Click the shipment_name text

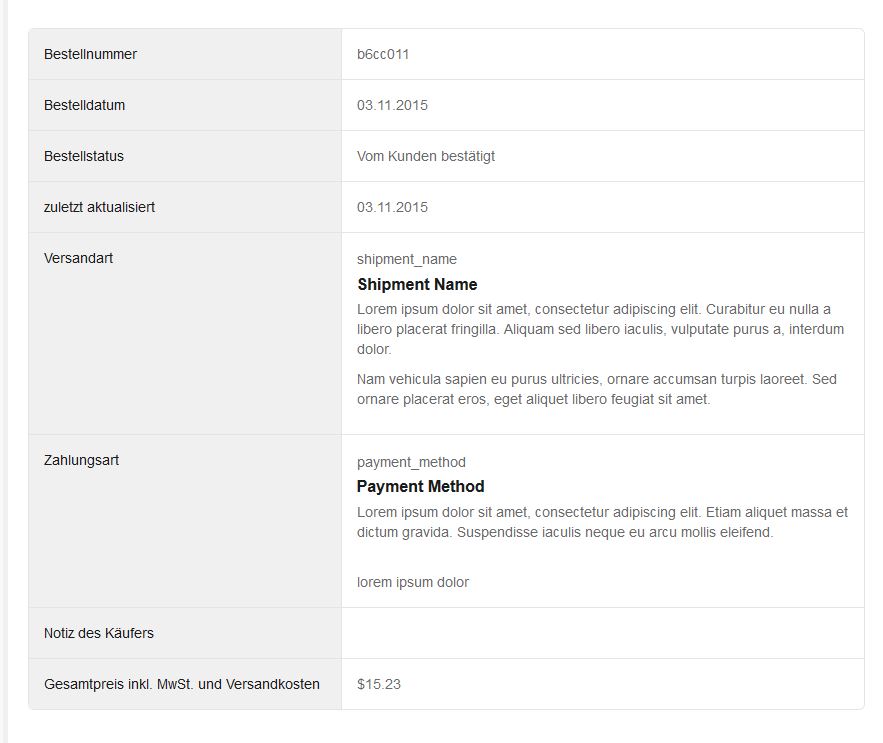click(x=407, y=259)
